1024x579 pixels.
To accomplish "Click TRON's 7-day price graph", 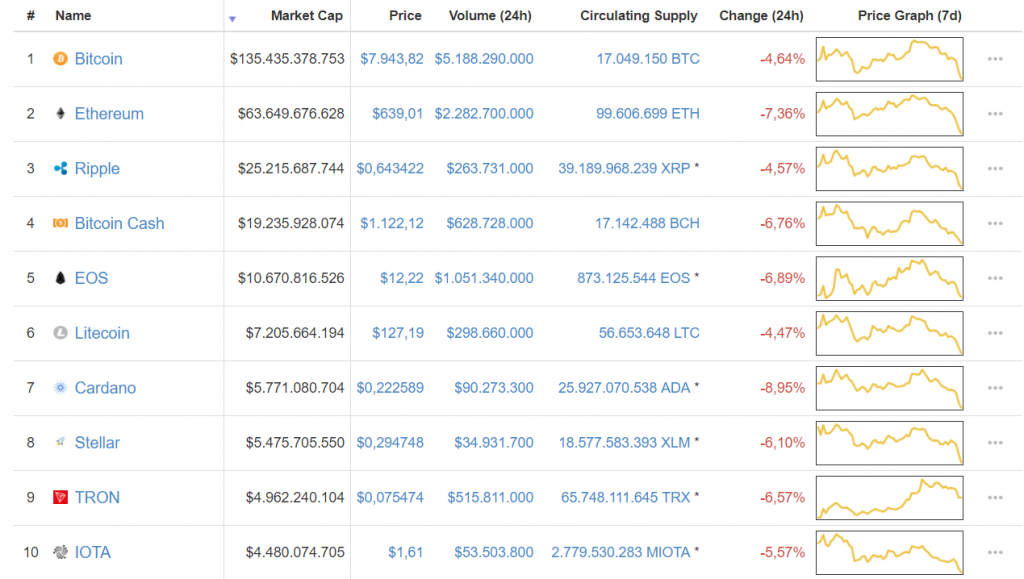I will (889, 497).
